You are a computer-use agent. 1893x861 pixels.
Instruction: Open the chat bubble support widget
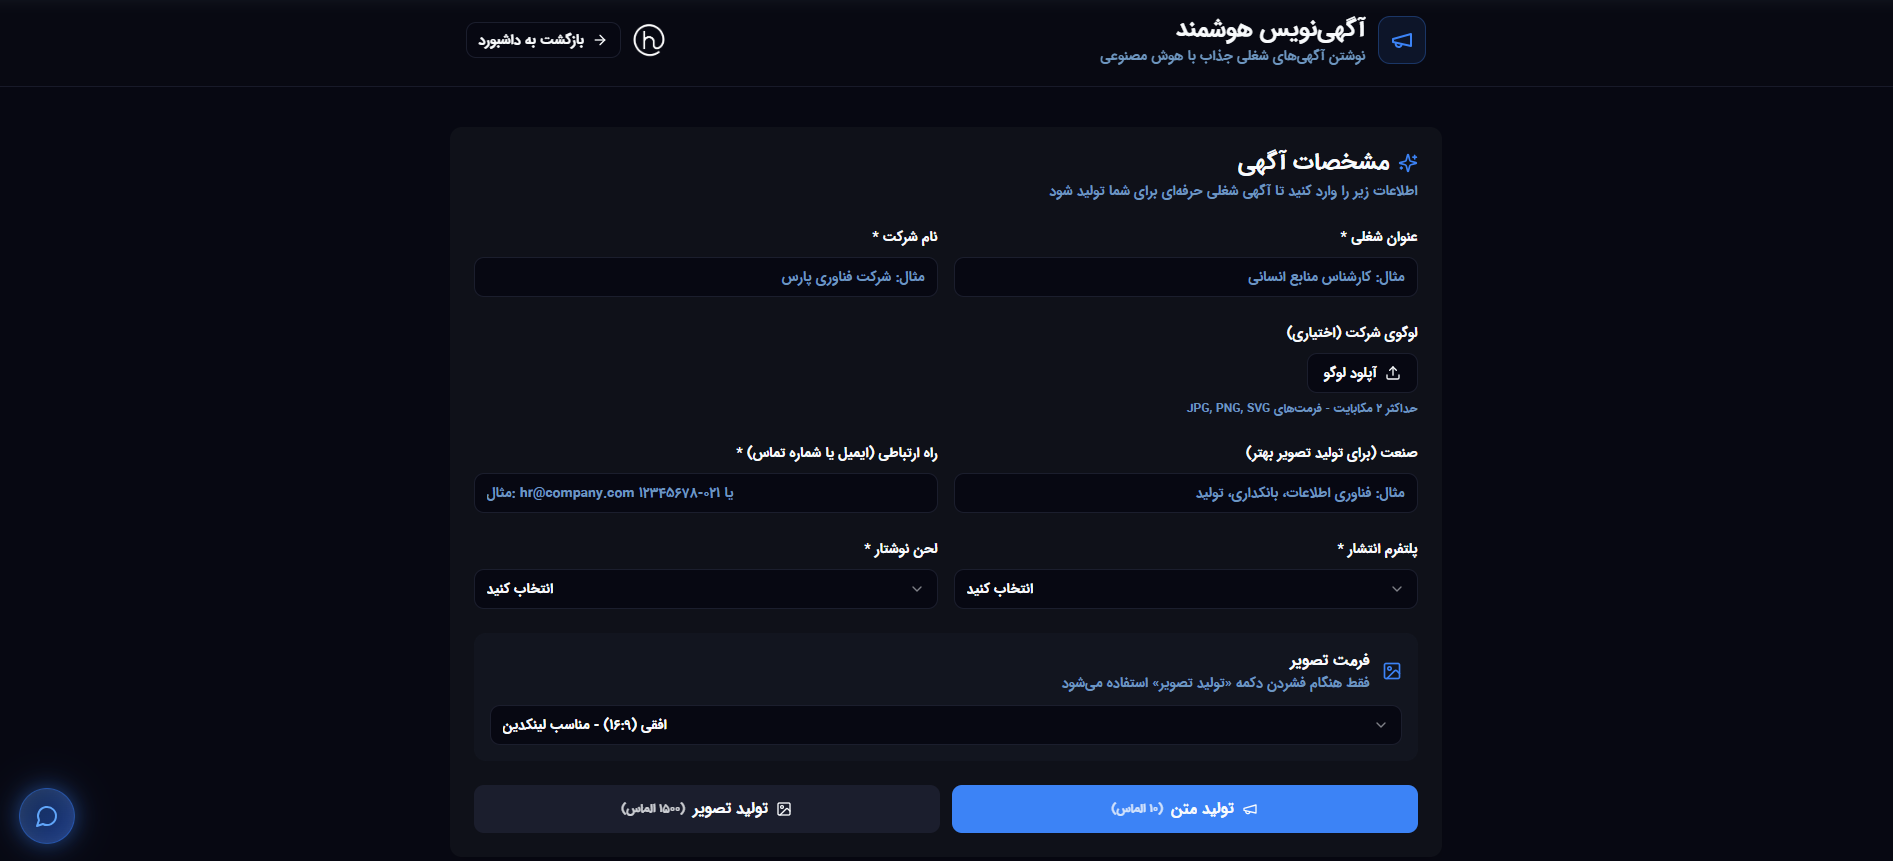(x=46, y=816)
